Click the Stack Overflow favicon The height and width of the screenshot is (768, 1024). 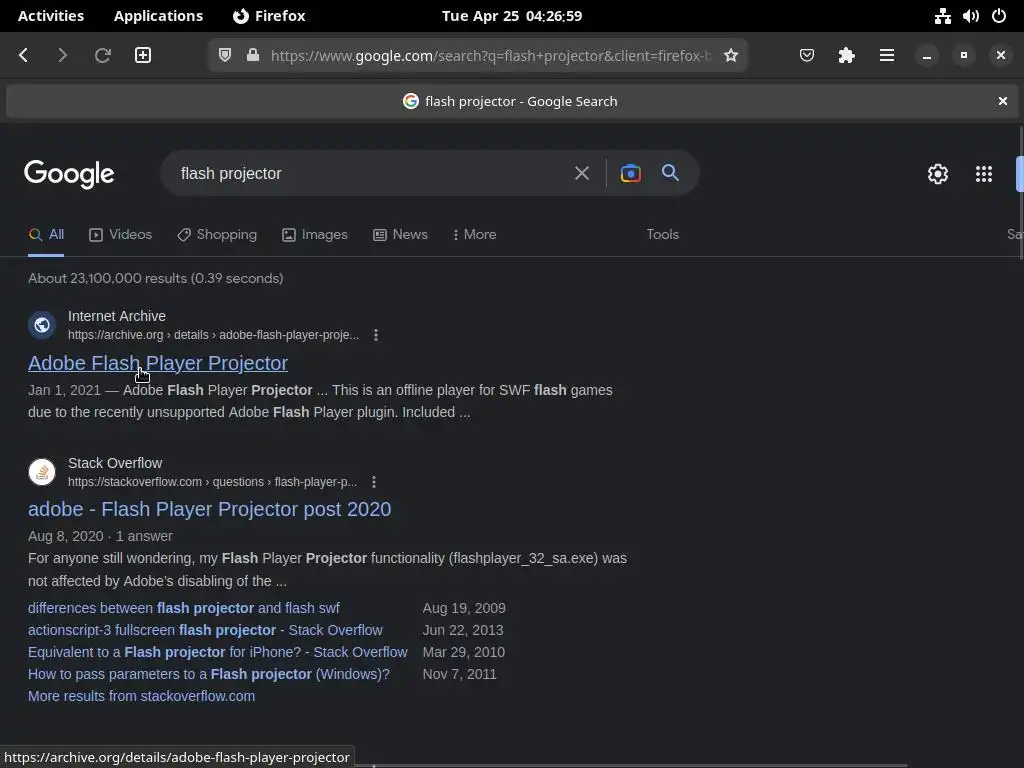42,472
